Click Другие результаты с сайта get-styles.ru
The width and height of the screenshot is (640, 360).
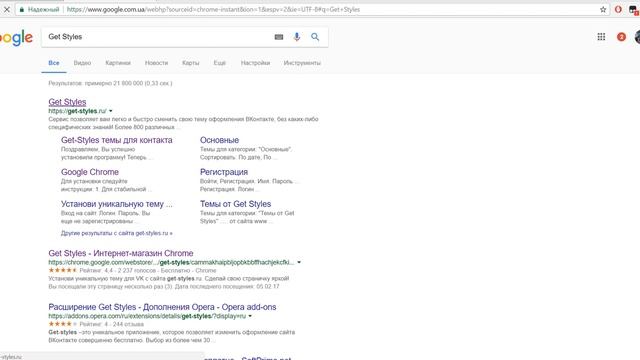click(x=117, y=233)
